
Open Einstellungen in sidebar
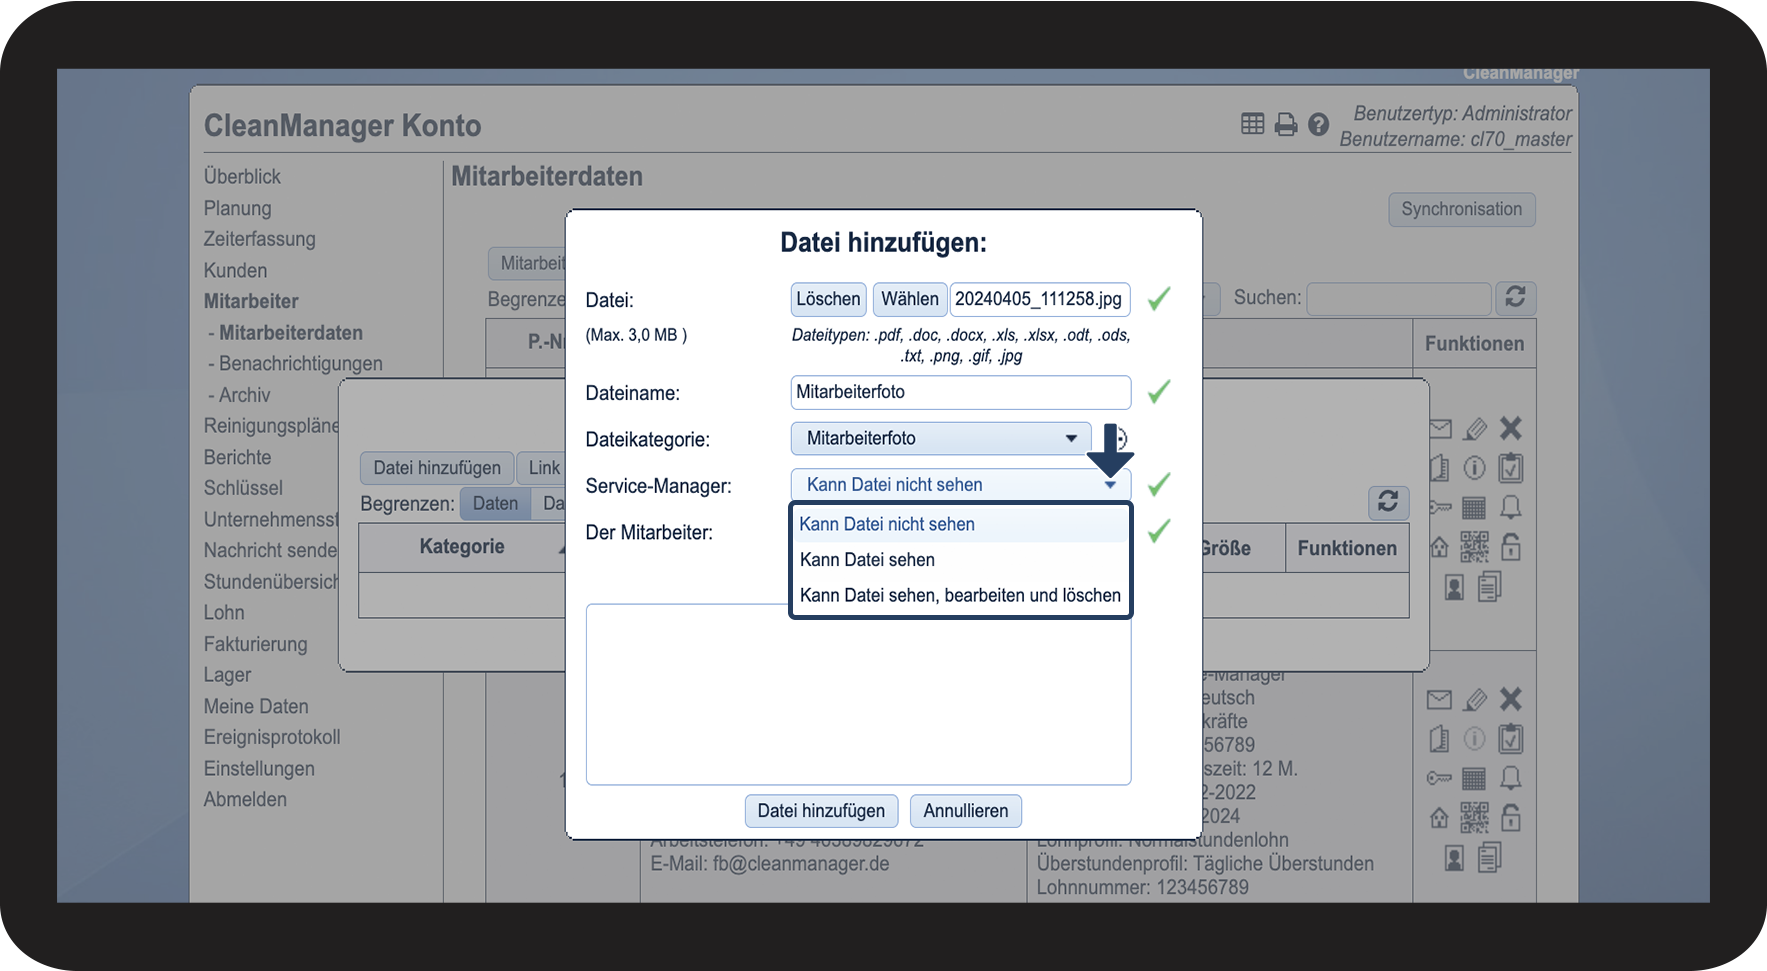point(259,769)
